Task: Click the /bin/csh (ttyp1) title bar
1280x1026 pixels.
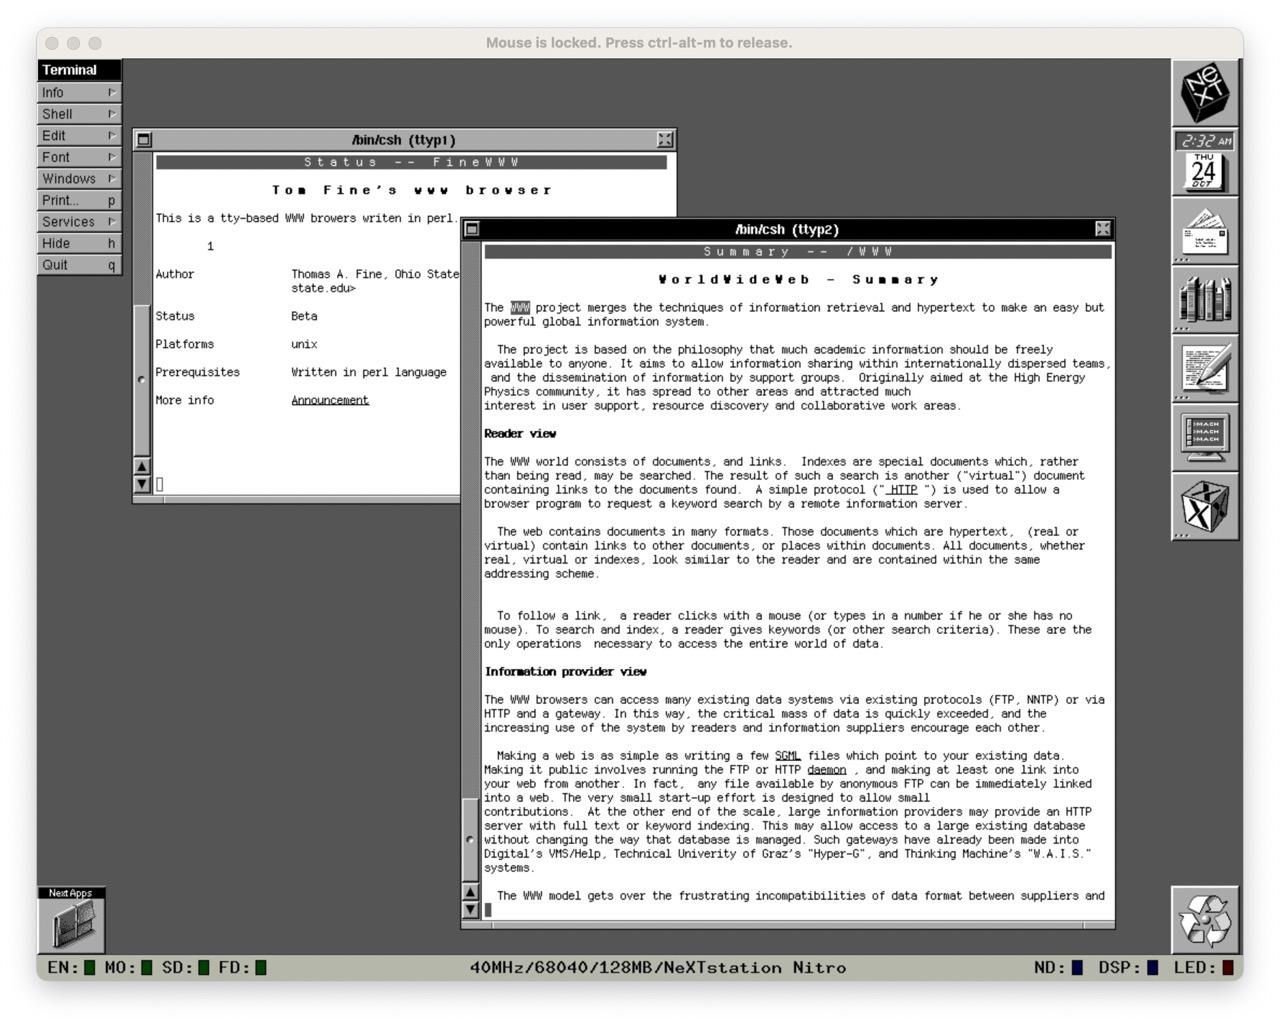Action: 404,140
